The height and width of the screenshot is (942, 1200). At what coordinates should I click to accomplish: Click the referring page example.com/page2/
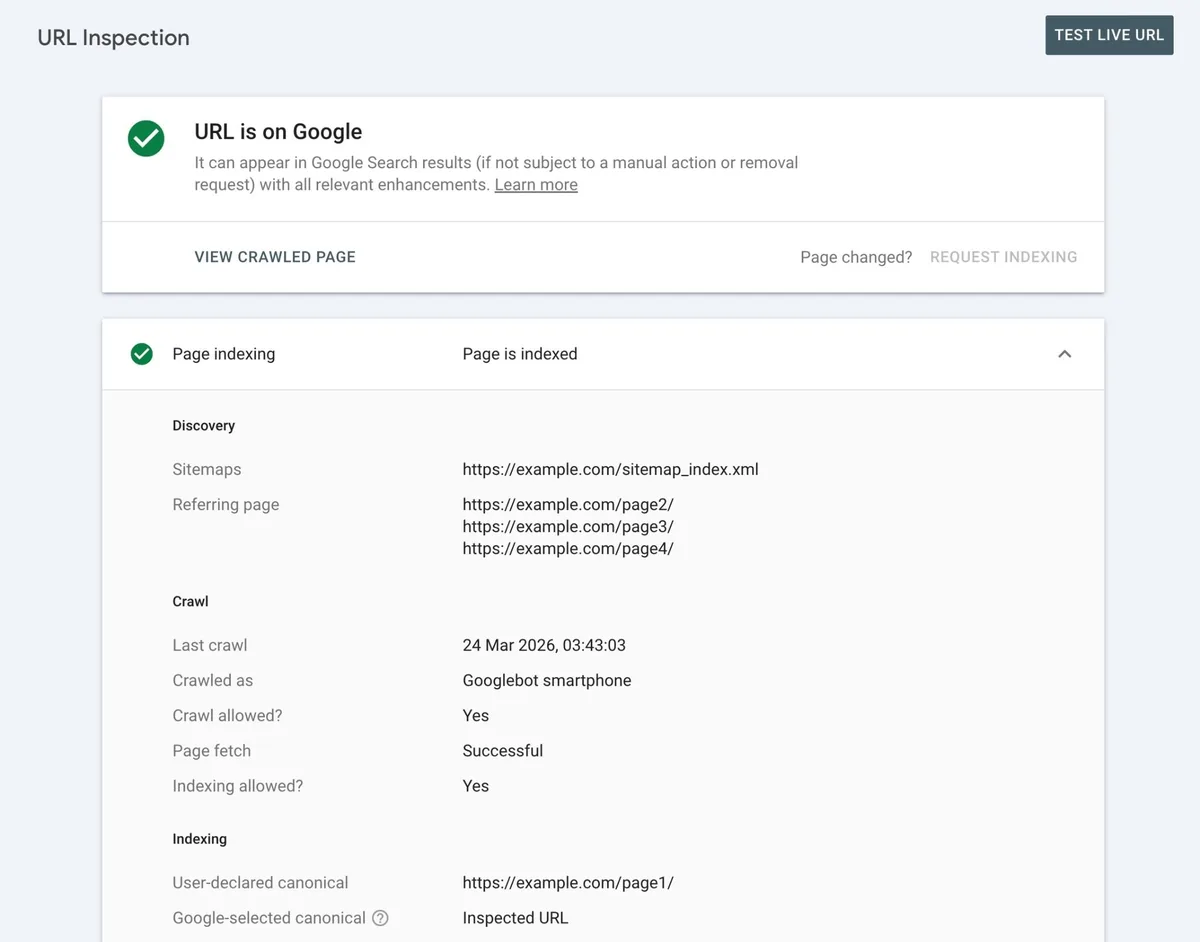coord(568,504)
